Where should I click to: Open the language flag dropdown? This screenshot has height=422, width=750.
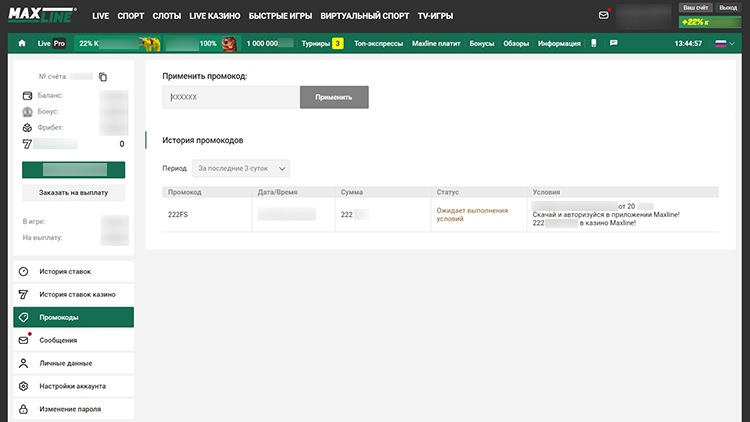[722, 43]
